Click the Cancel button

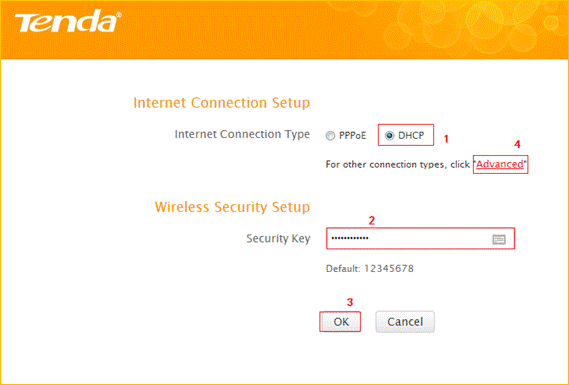(x=405, y=321)
